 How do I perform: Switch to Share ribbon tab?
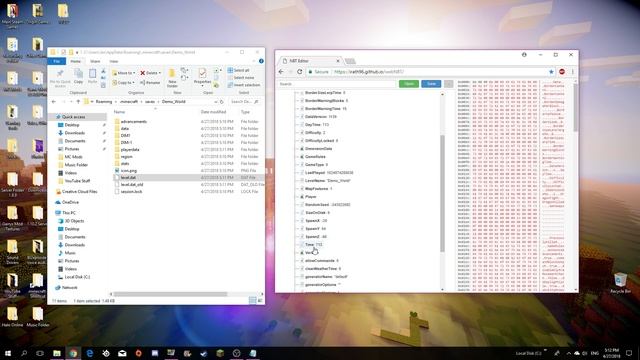click(95, 61)
